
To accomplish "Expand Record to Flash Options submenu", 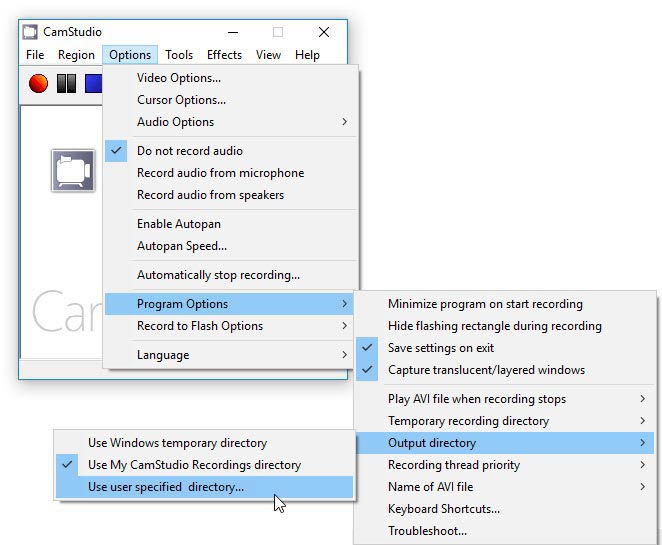I will pos(200,326).
